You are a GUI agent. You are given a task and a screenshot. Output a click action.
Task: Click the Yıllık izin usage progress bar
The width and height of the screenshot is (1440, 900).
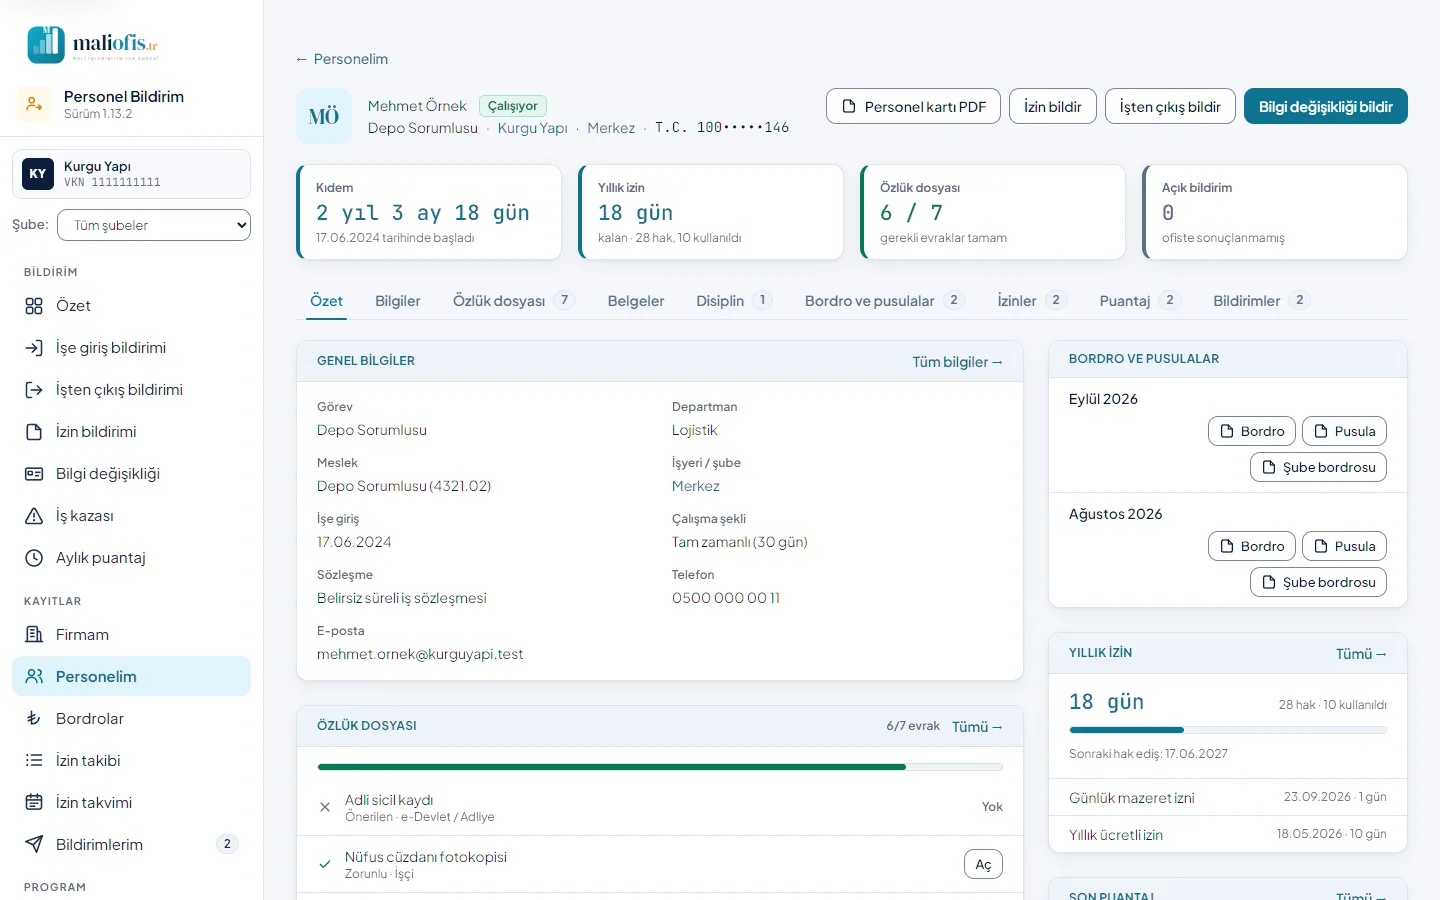[x=1228, y=730]
